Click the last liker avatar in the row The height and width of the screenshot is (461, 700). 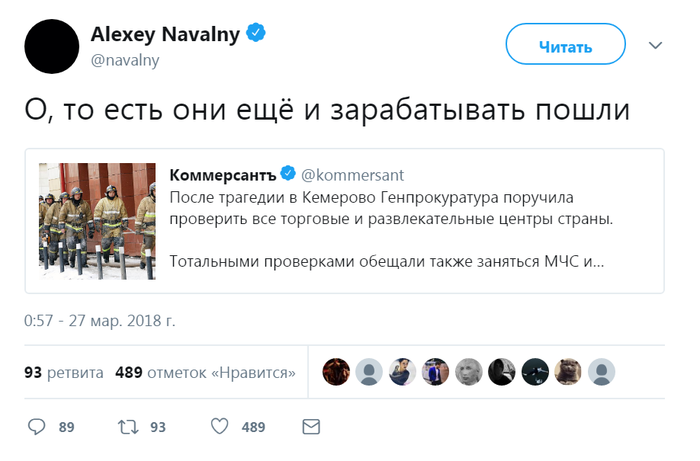[x=601, y=372]
